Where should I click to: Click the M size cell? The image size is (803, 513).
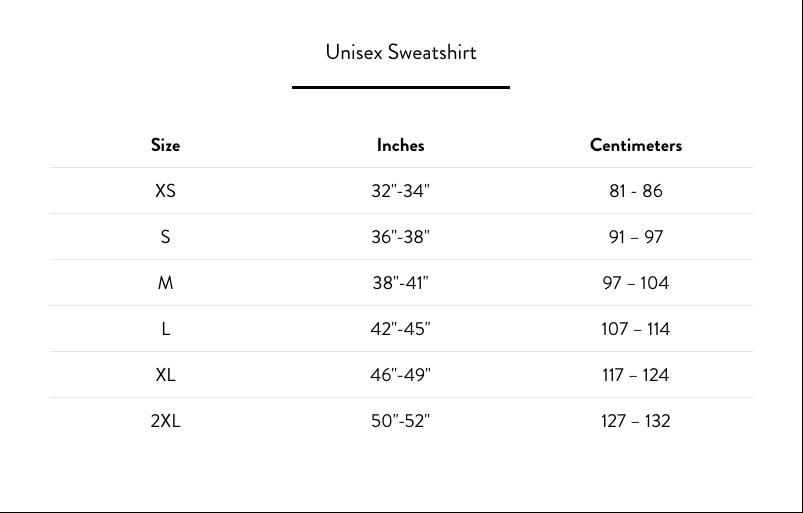click(165, 283)
